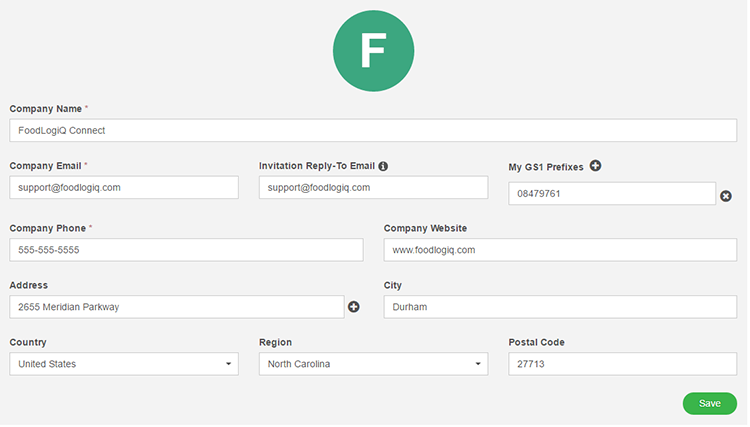Click the City field containing Durham

point(562,307)
